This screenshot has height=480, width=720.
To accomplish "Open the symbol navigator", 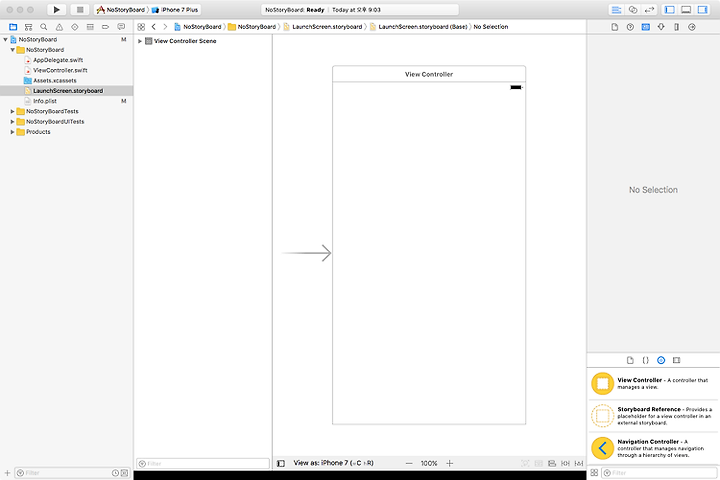I will (x=28, y=27).
